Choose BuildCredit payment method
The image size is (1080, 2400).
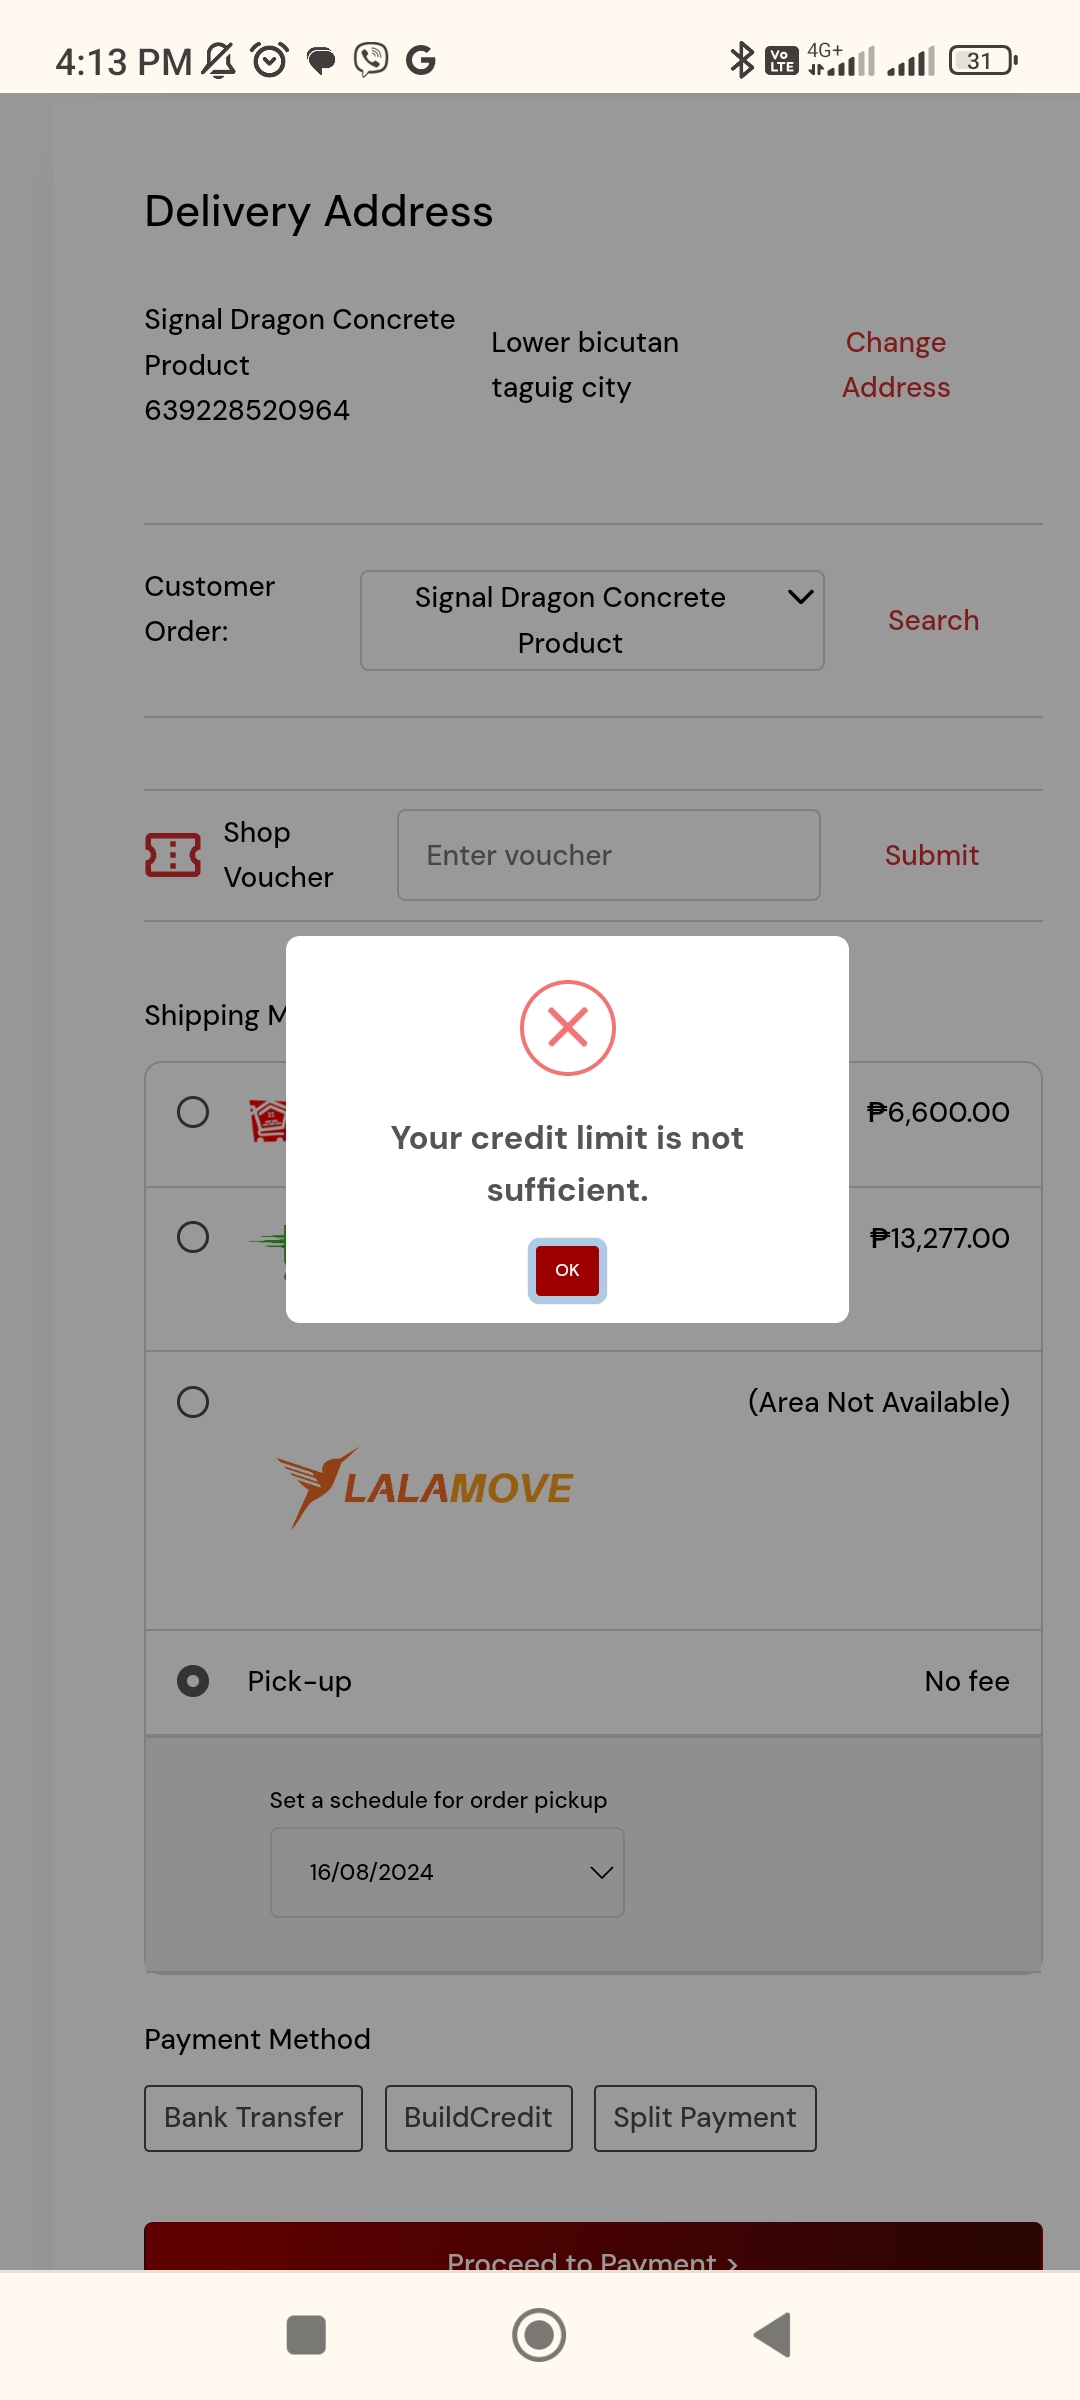coord(478,2118)
